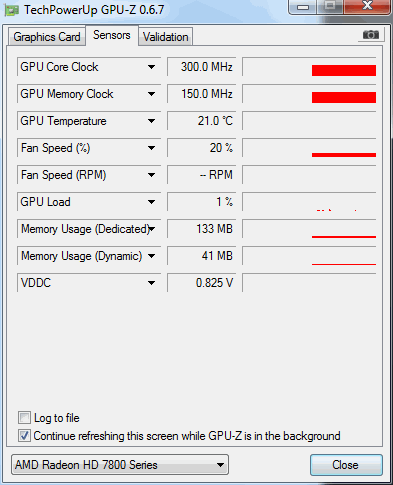The width and height of the screenshot is (393, 485).
Task: Minimize the GPU-Z window
Action: (x=303, y=7)
